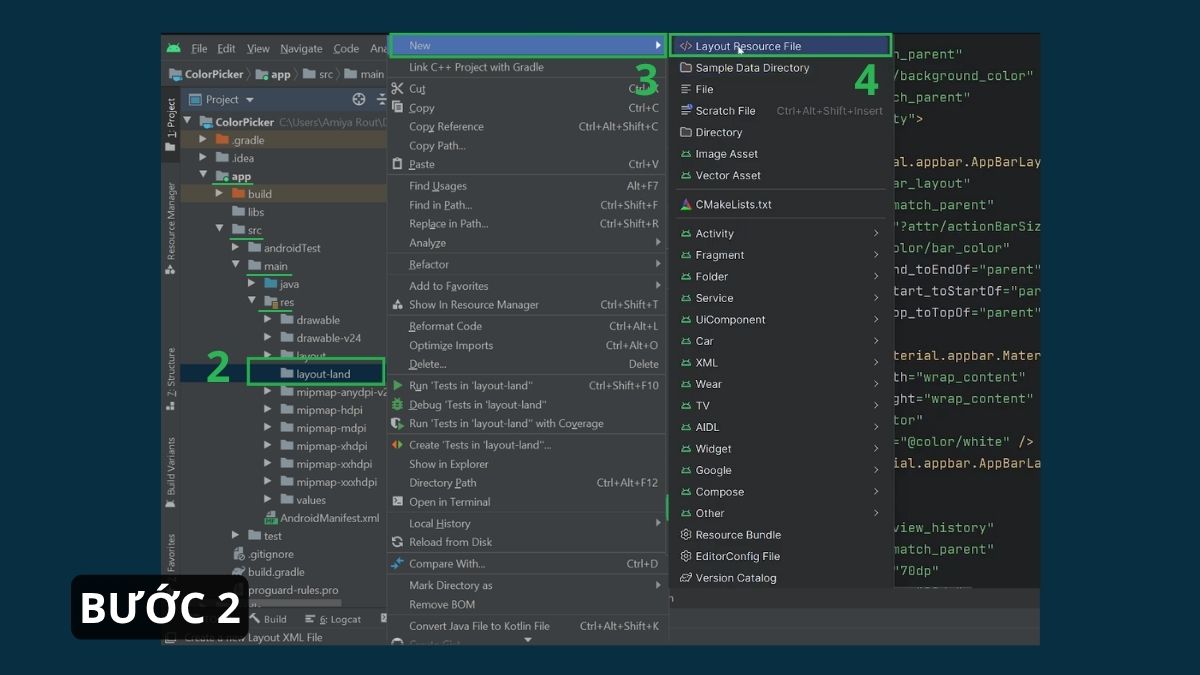Click the Android Studio logo icon
The height and width of the screenshot is (675, 1200).
point(174,48)
